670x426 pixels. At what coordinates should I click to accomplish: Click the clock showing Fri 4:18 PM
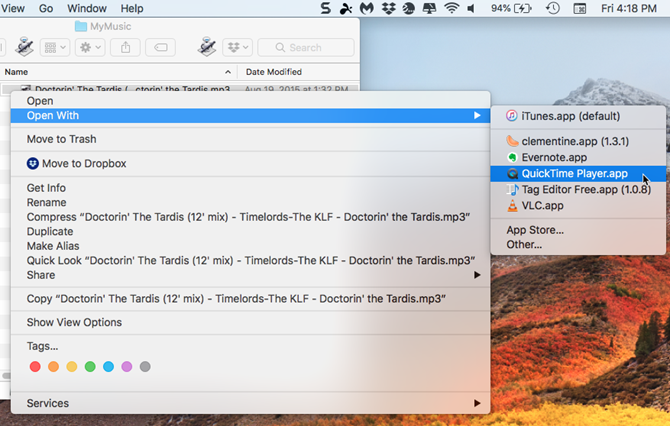click(629, 8)
